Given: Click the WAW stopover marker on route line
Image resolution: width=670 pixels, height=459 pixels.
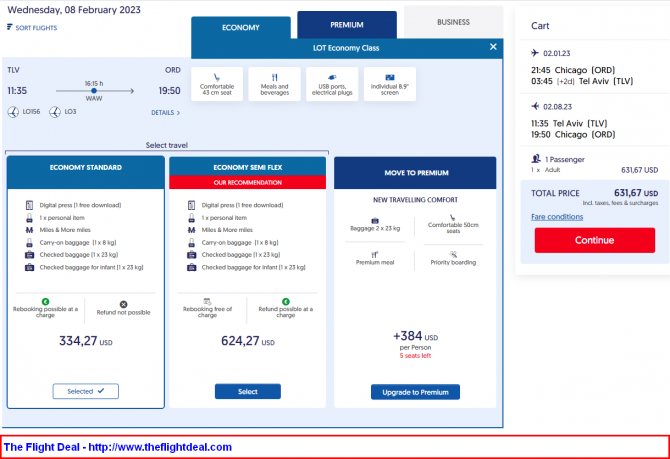Looking at the screenshot, I should pyautogui.click(x=94, y=91).
